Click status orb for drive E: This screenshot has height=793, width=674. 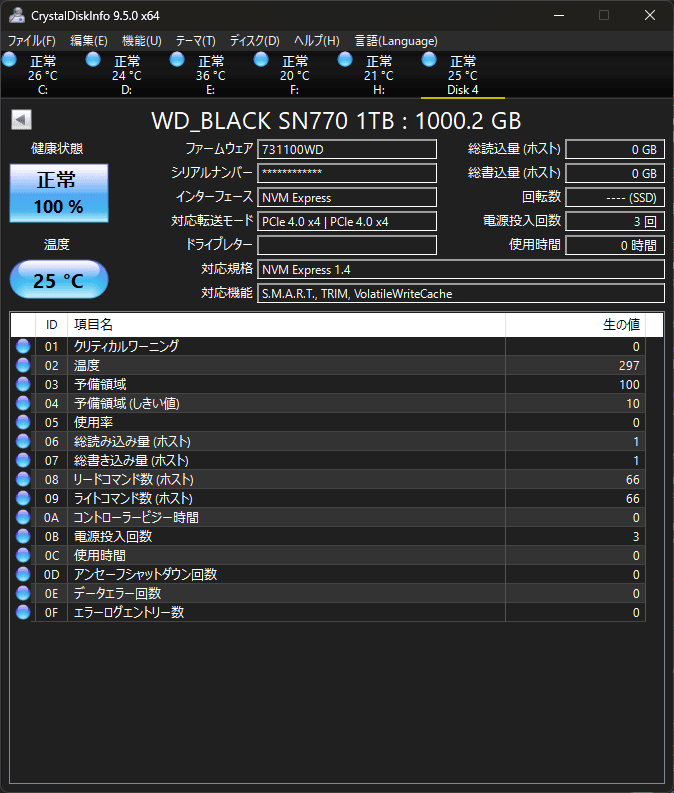(x=178, y=61)
